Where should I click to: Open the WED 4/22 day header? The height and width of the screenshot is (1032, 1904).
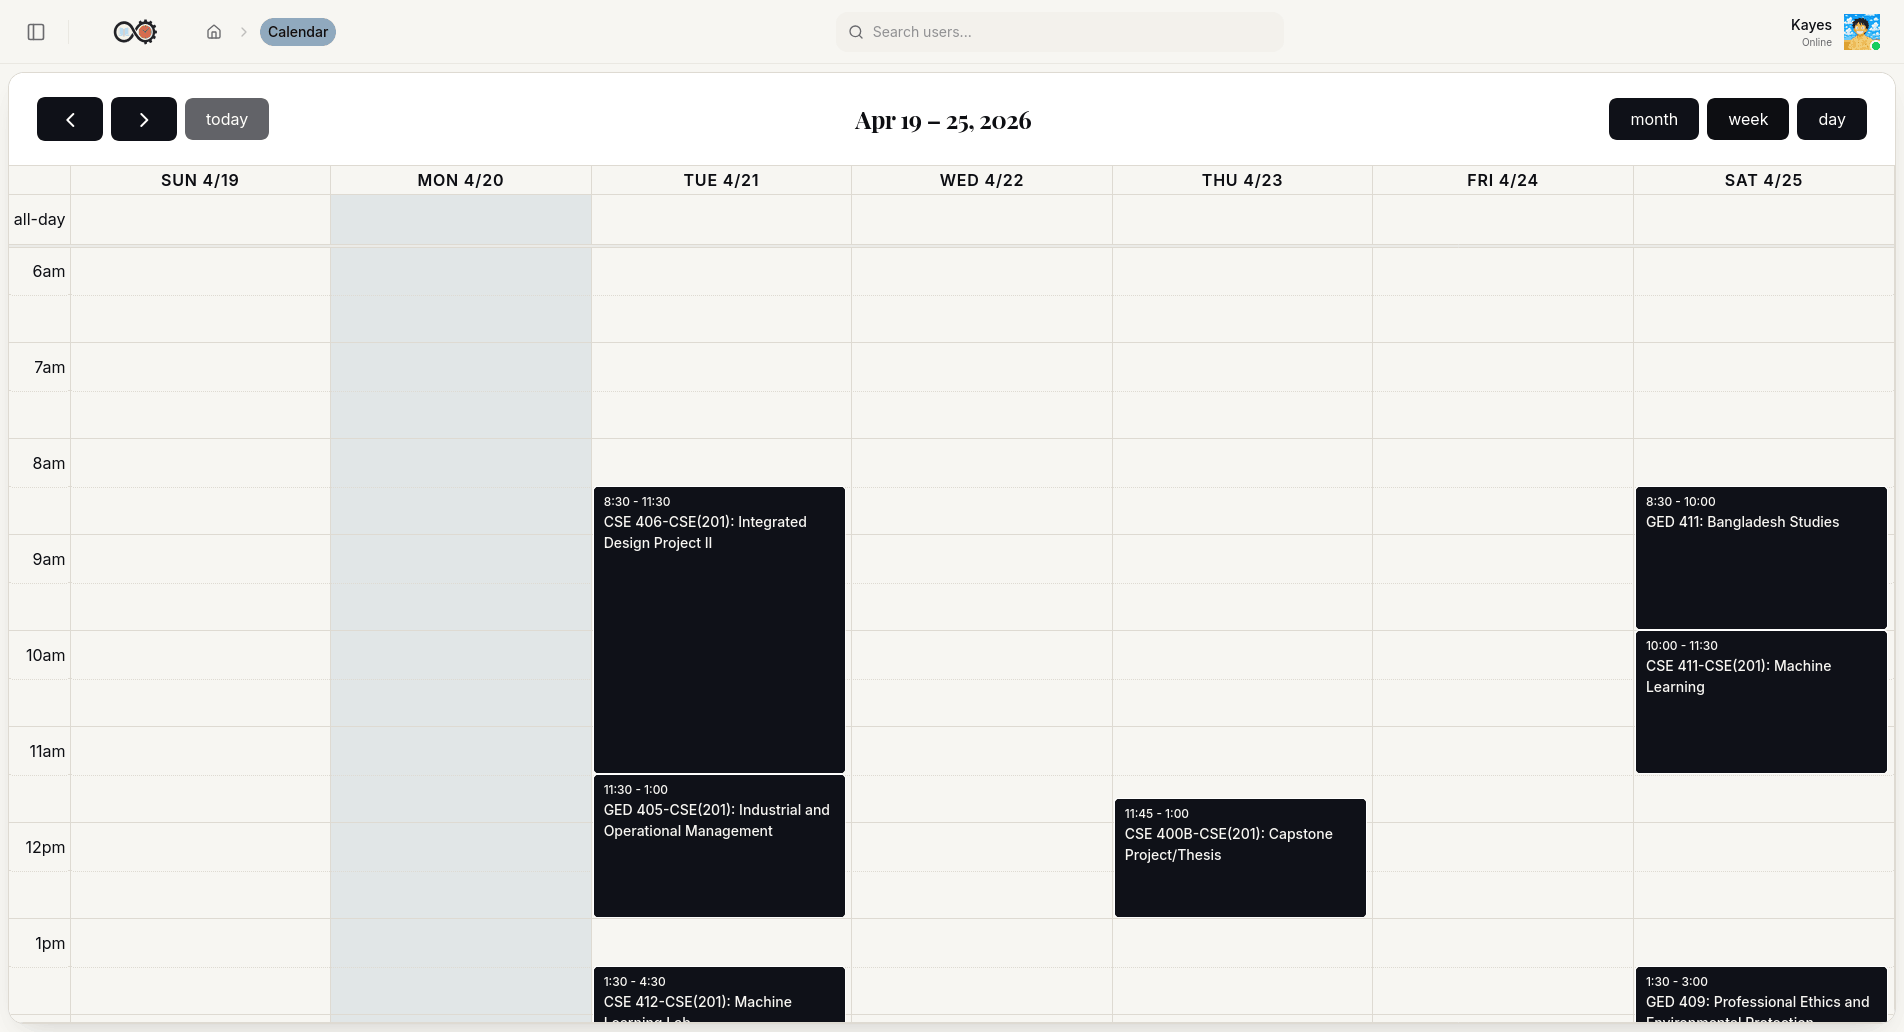[x=982, y=180]
